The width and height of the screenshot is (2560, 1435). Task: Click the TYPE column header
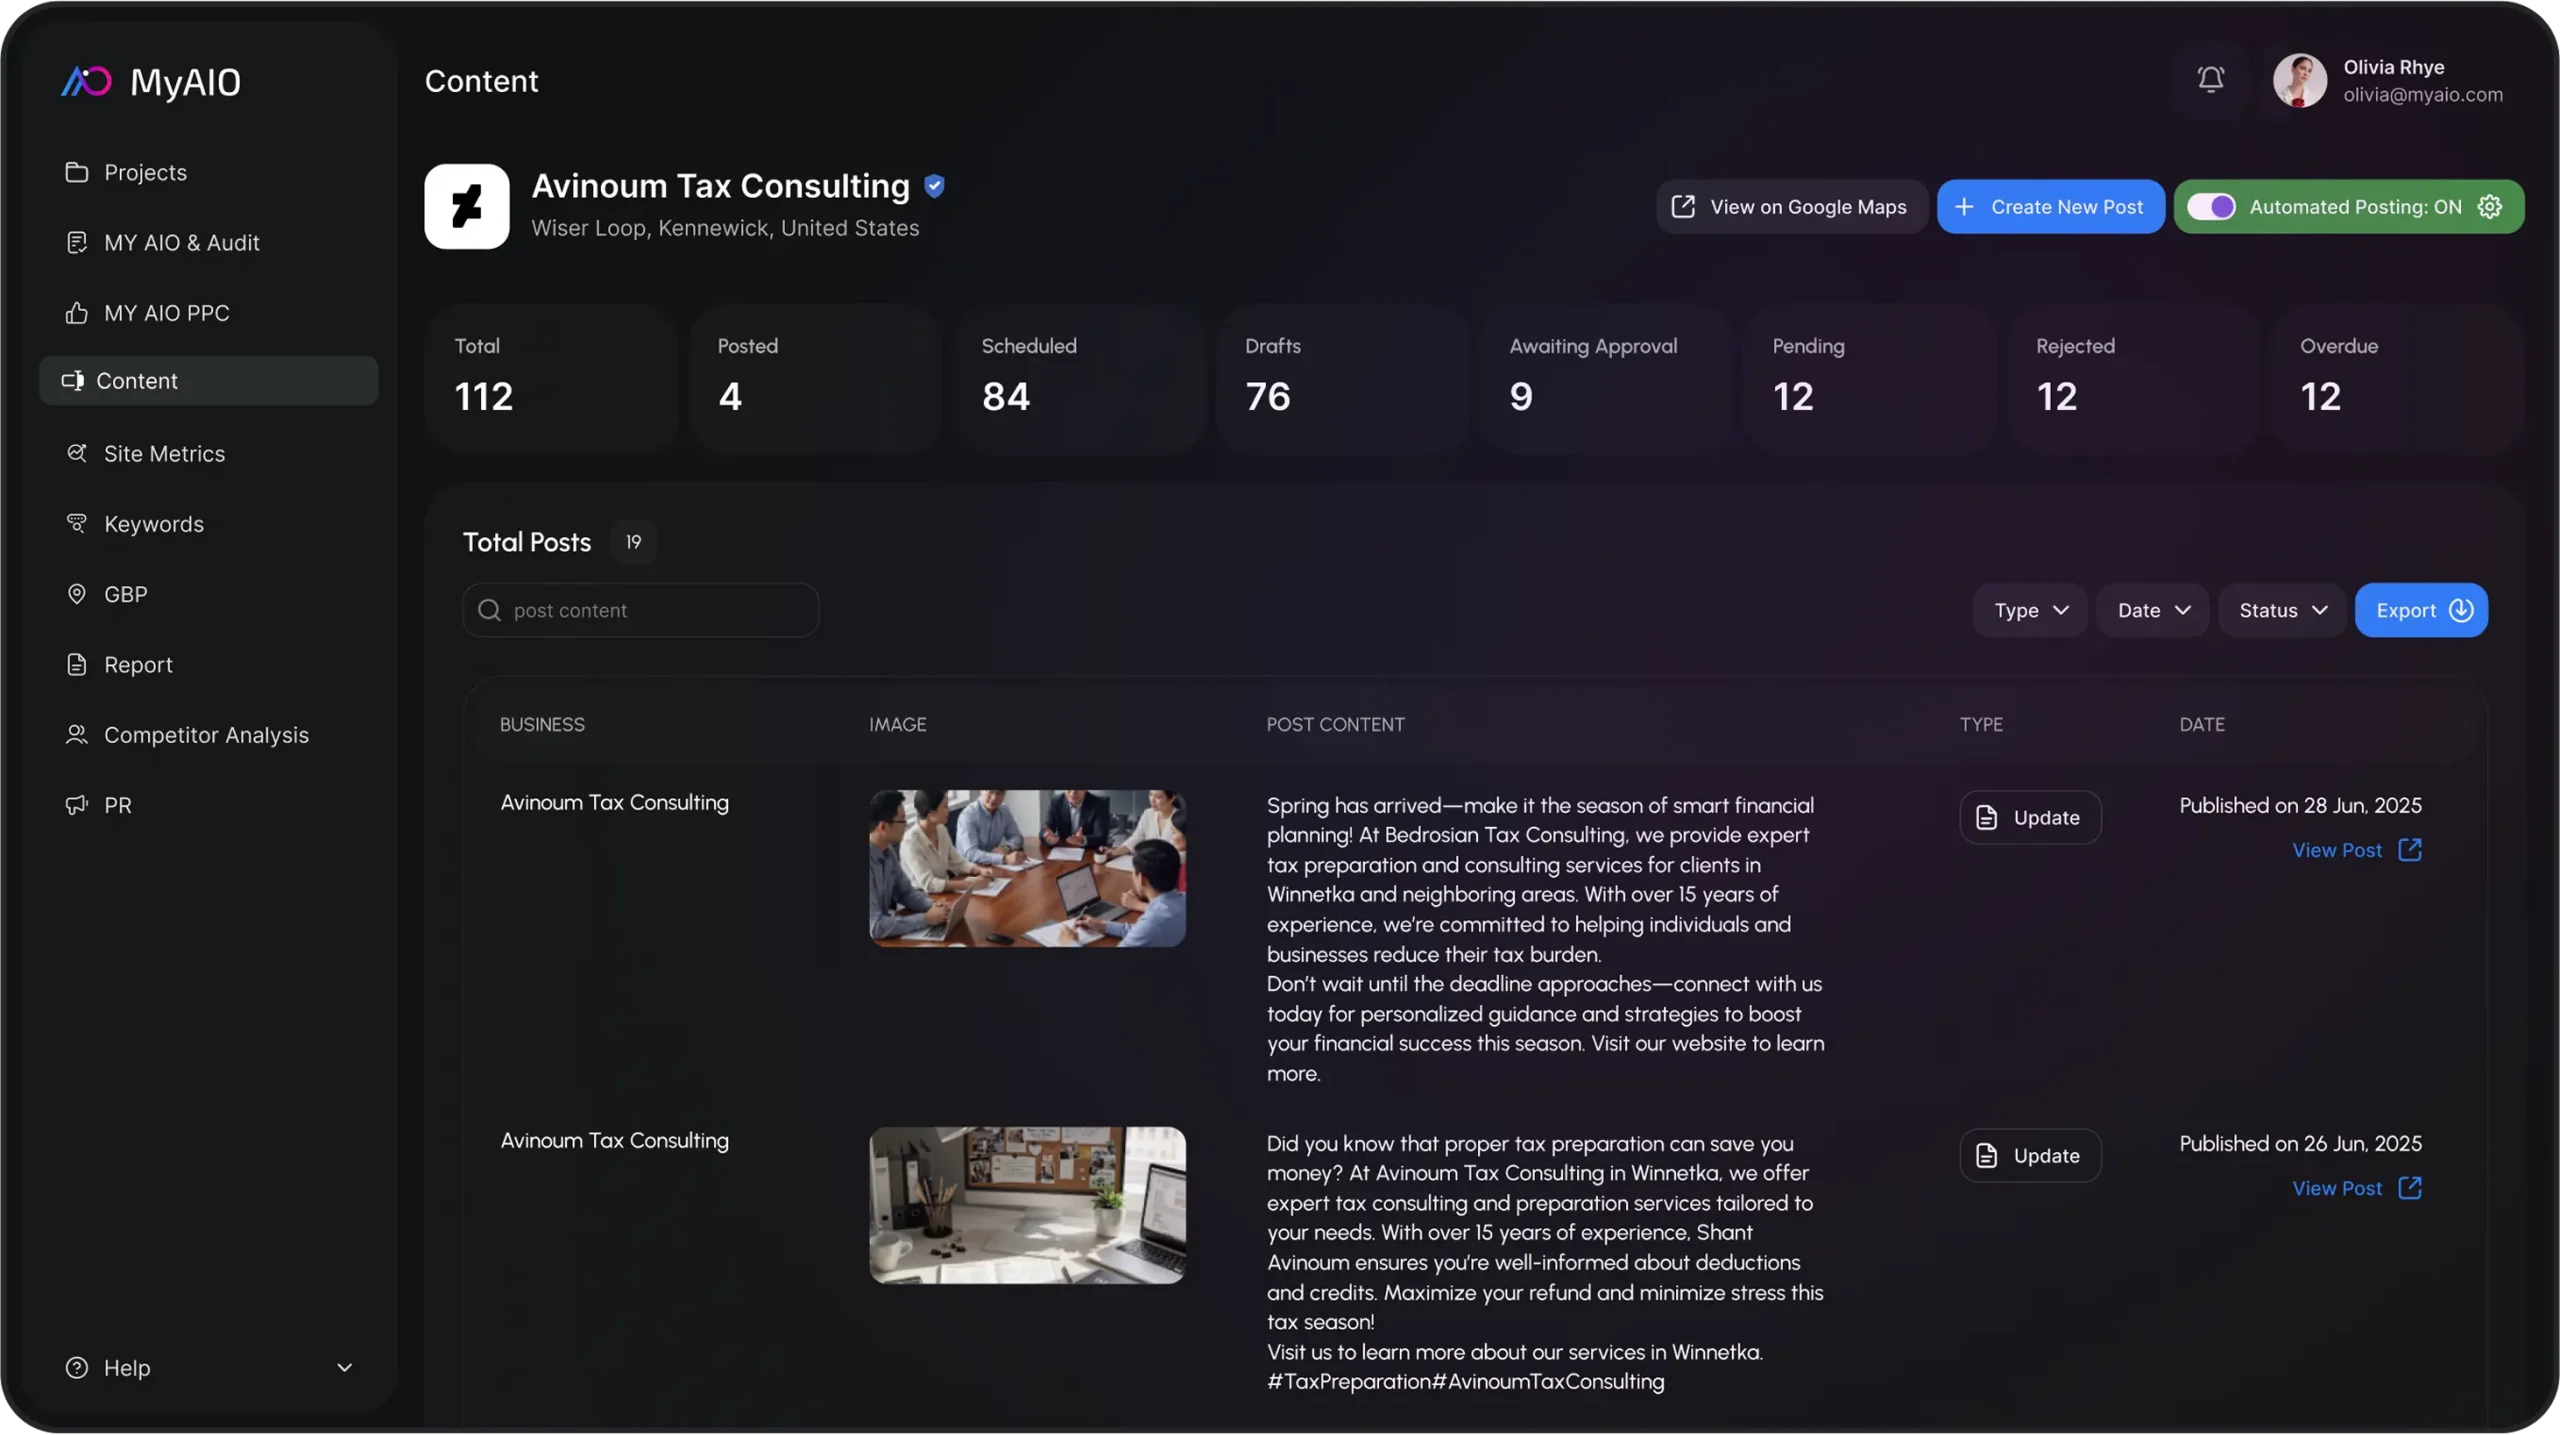[1981, 724]
